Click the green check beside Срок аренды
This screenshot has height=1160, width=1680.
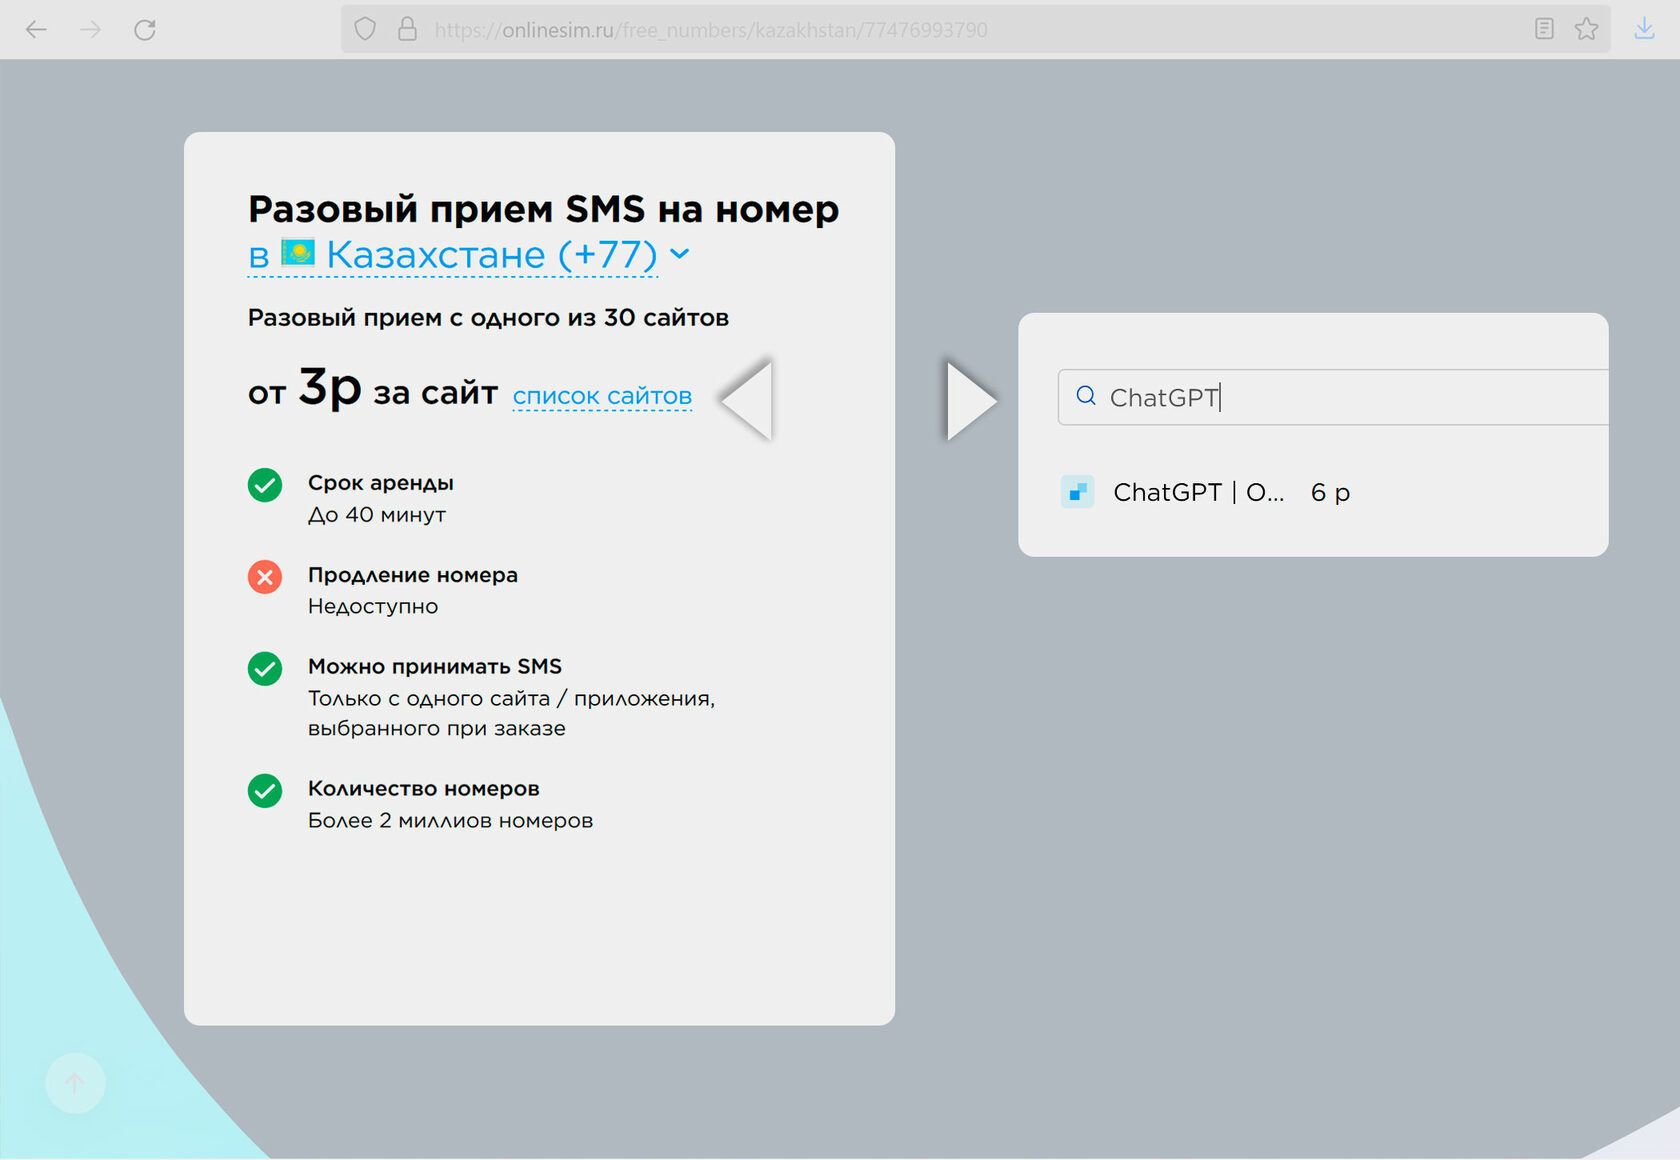tap(265, 485)
